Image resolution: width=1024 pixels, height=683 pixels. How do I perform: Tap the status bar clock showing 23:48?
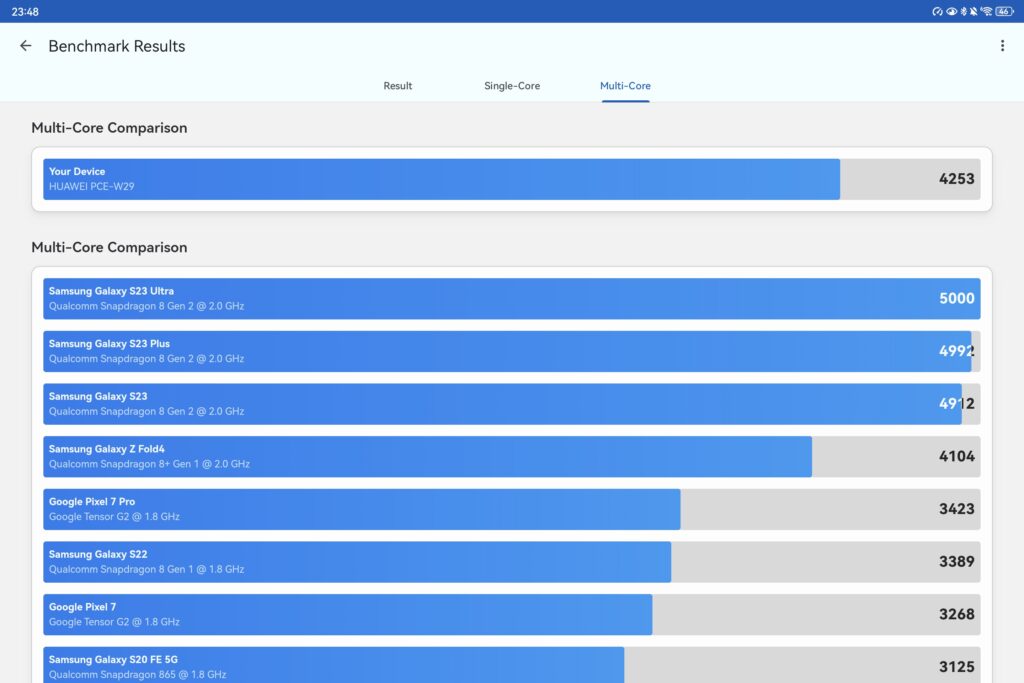click(25, 11)
